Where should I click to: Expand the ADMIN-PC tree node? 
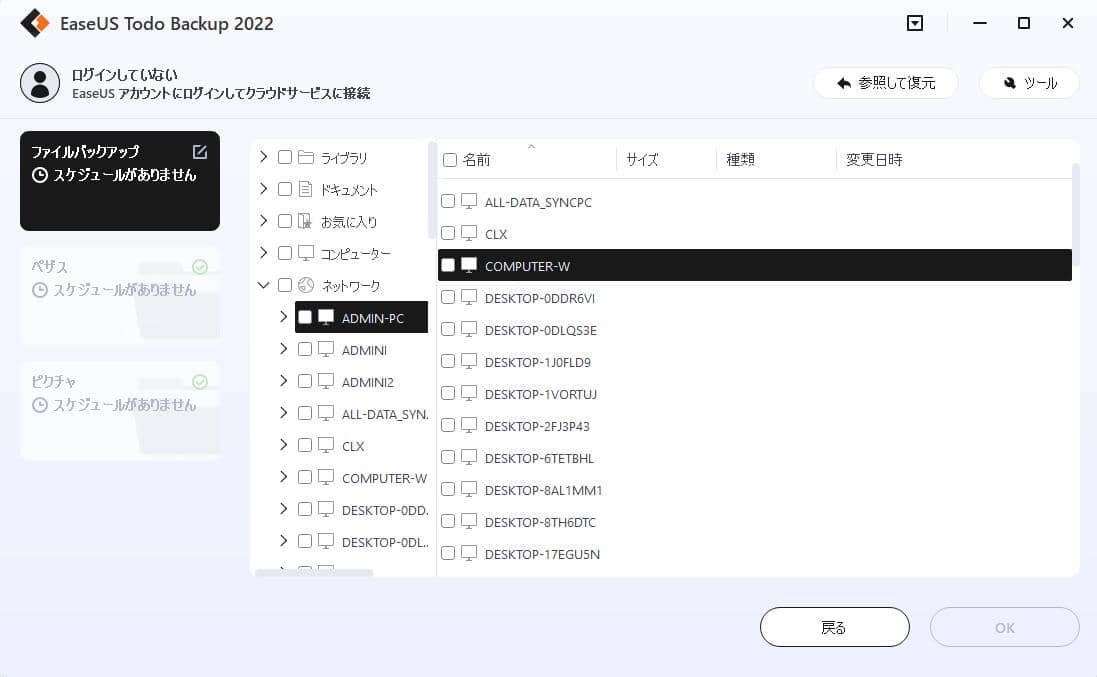click(x=283, y=317)
